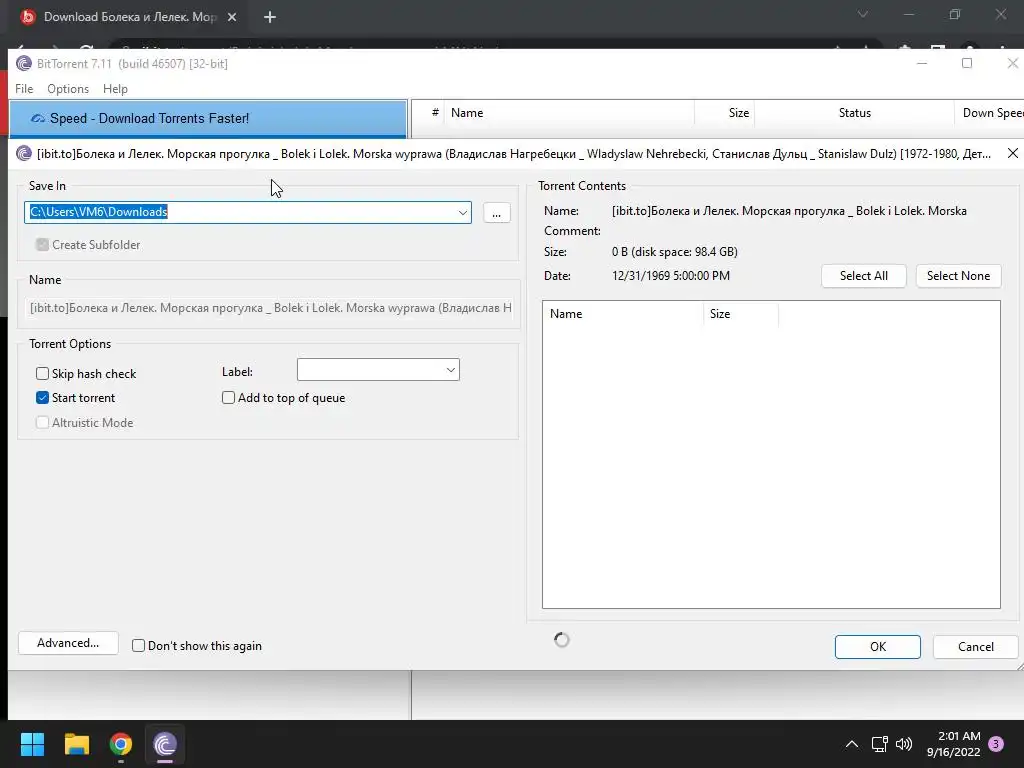1024x768 pixels.
Task: Open notification center badge
Action: (x=996, y=744)
